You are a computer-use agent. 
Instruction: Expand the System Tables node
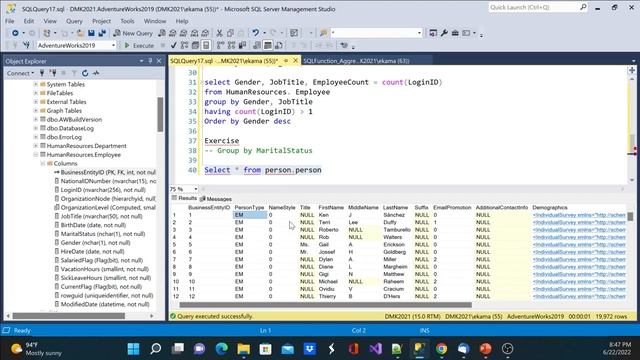(36, 84)
